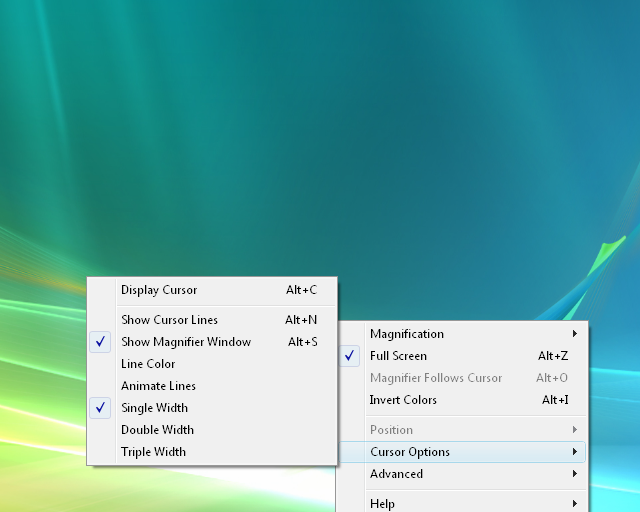The width and height of the screenshot is (640, 512).
Task: Toggle Display Cursor option
Action: click(159, 290)
